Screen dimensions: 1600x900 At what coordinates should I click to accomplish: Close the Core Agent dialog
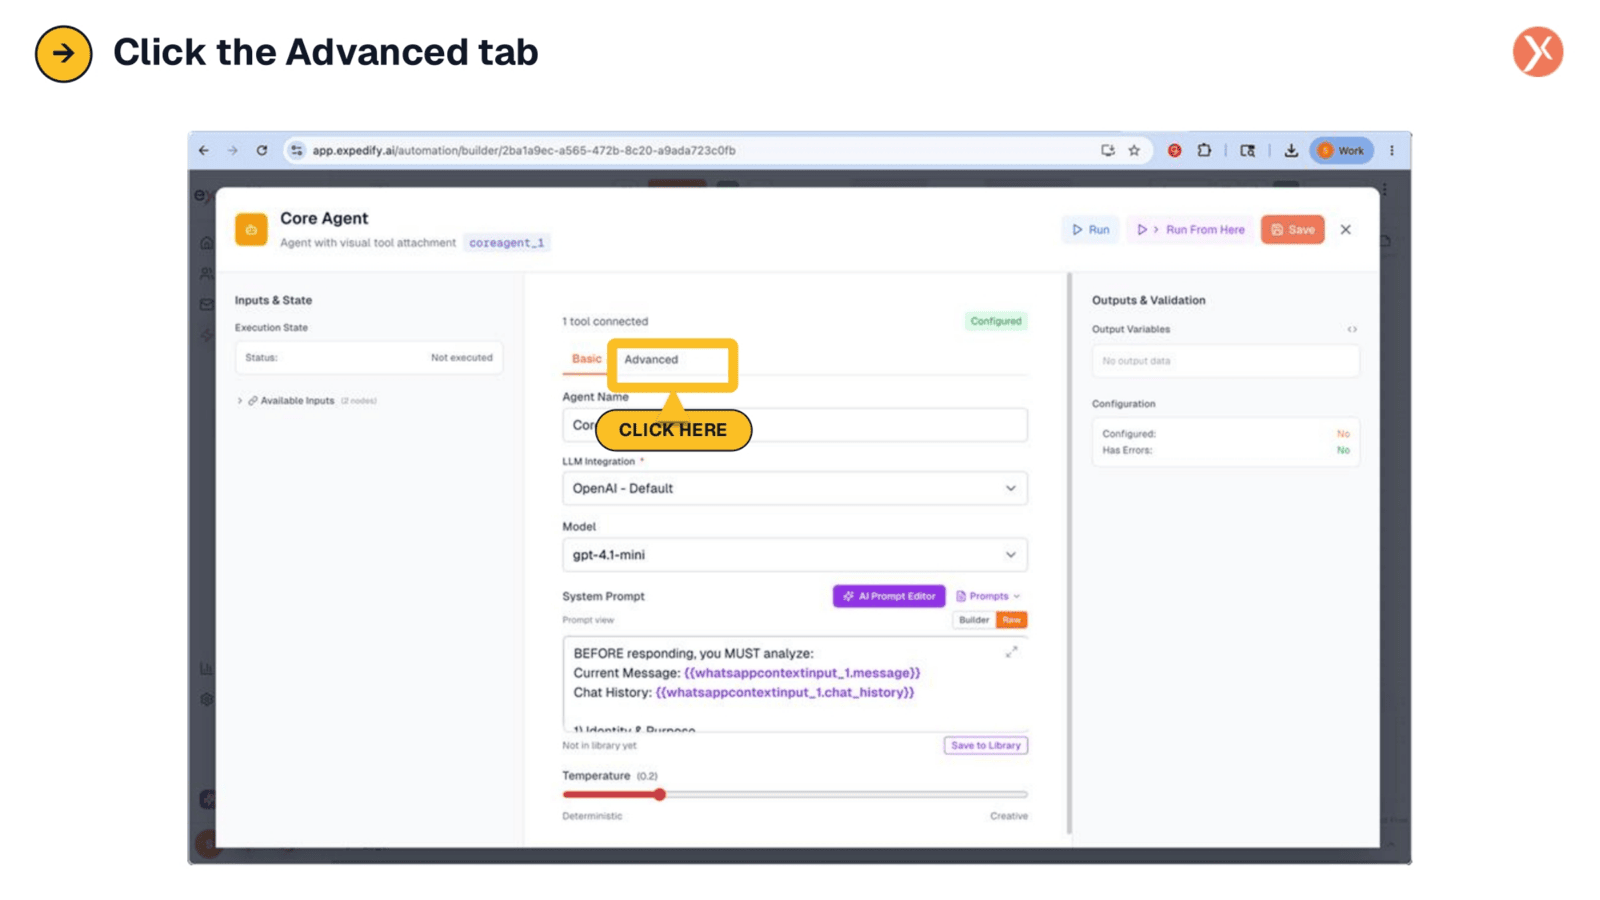tap(1346, 230)
